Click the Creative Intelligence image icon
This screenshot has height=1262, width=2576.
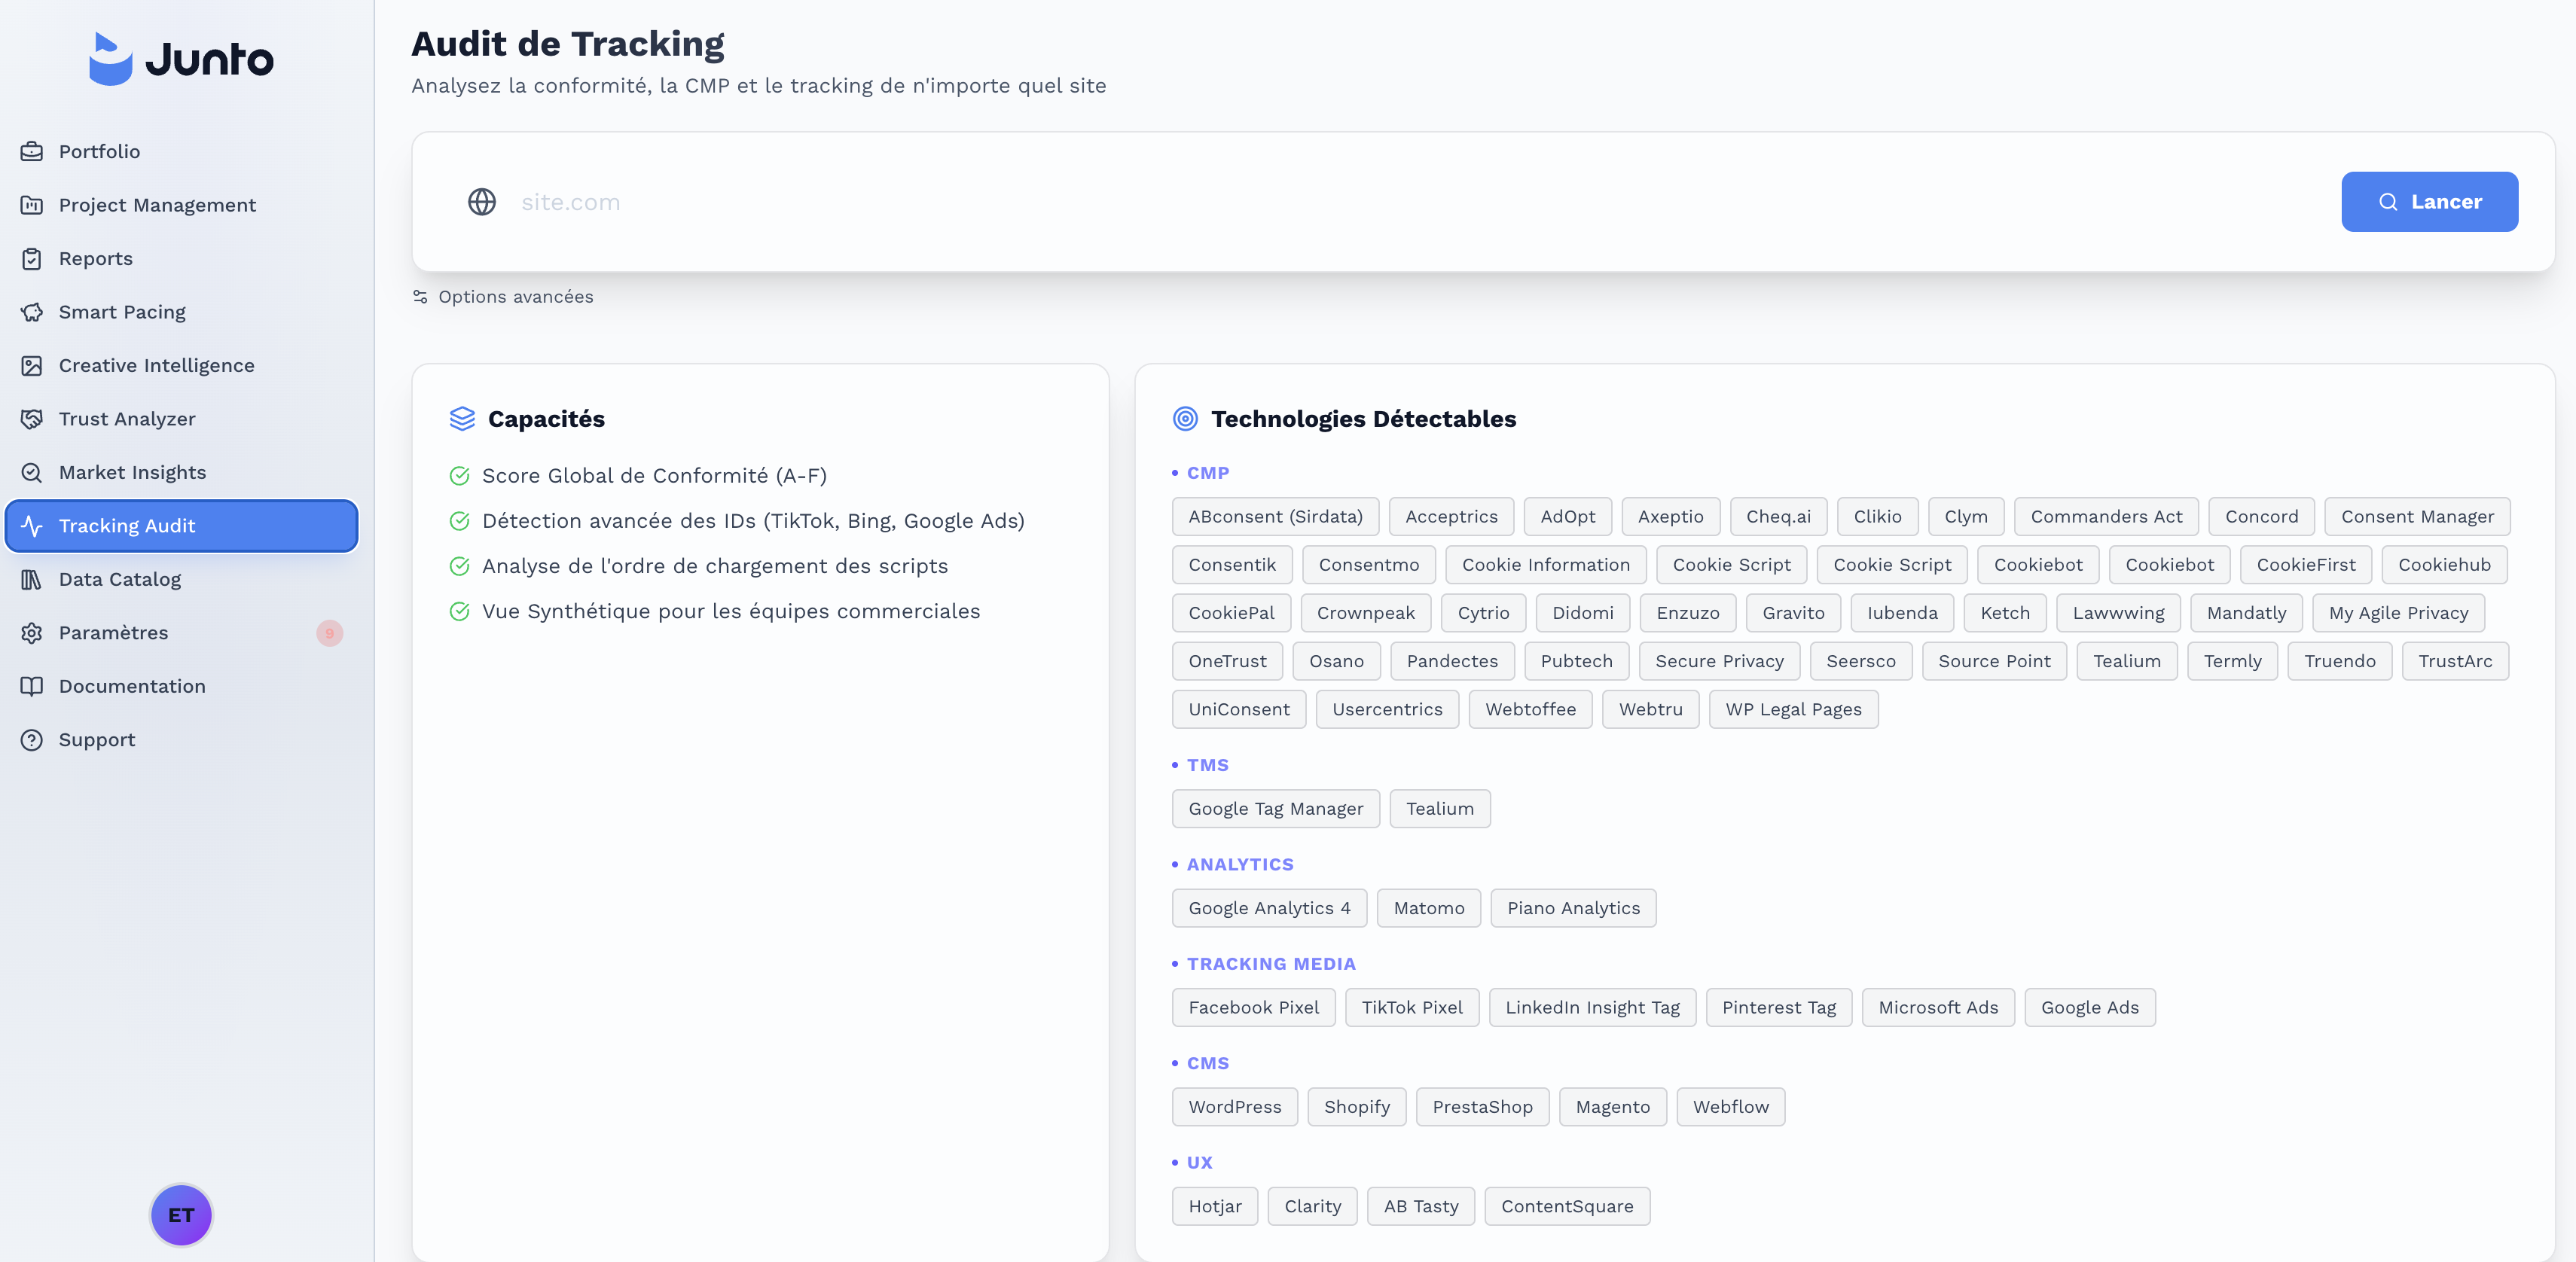[x=32, y=365]
